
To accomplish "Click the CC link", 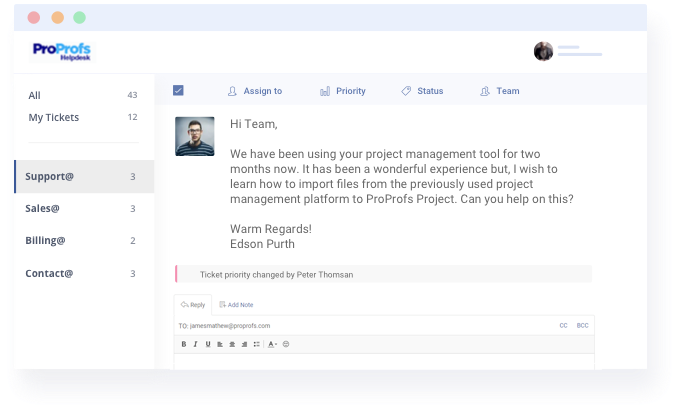I will pos(563,325).
